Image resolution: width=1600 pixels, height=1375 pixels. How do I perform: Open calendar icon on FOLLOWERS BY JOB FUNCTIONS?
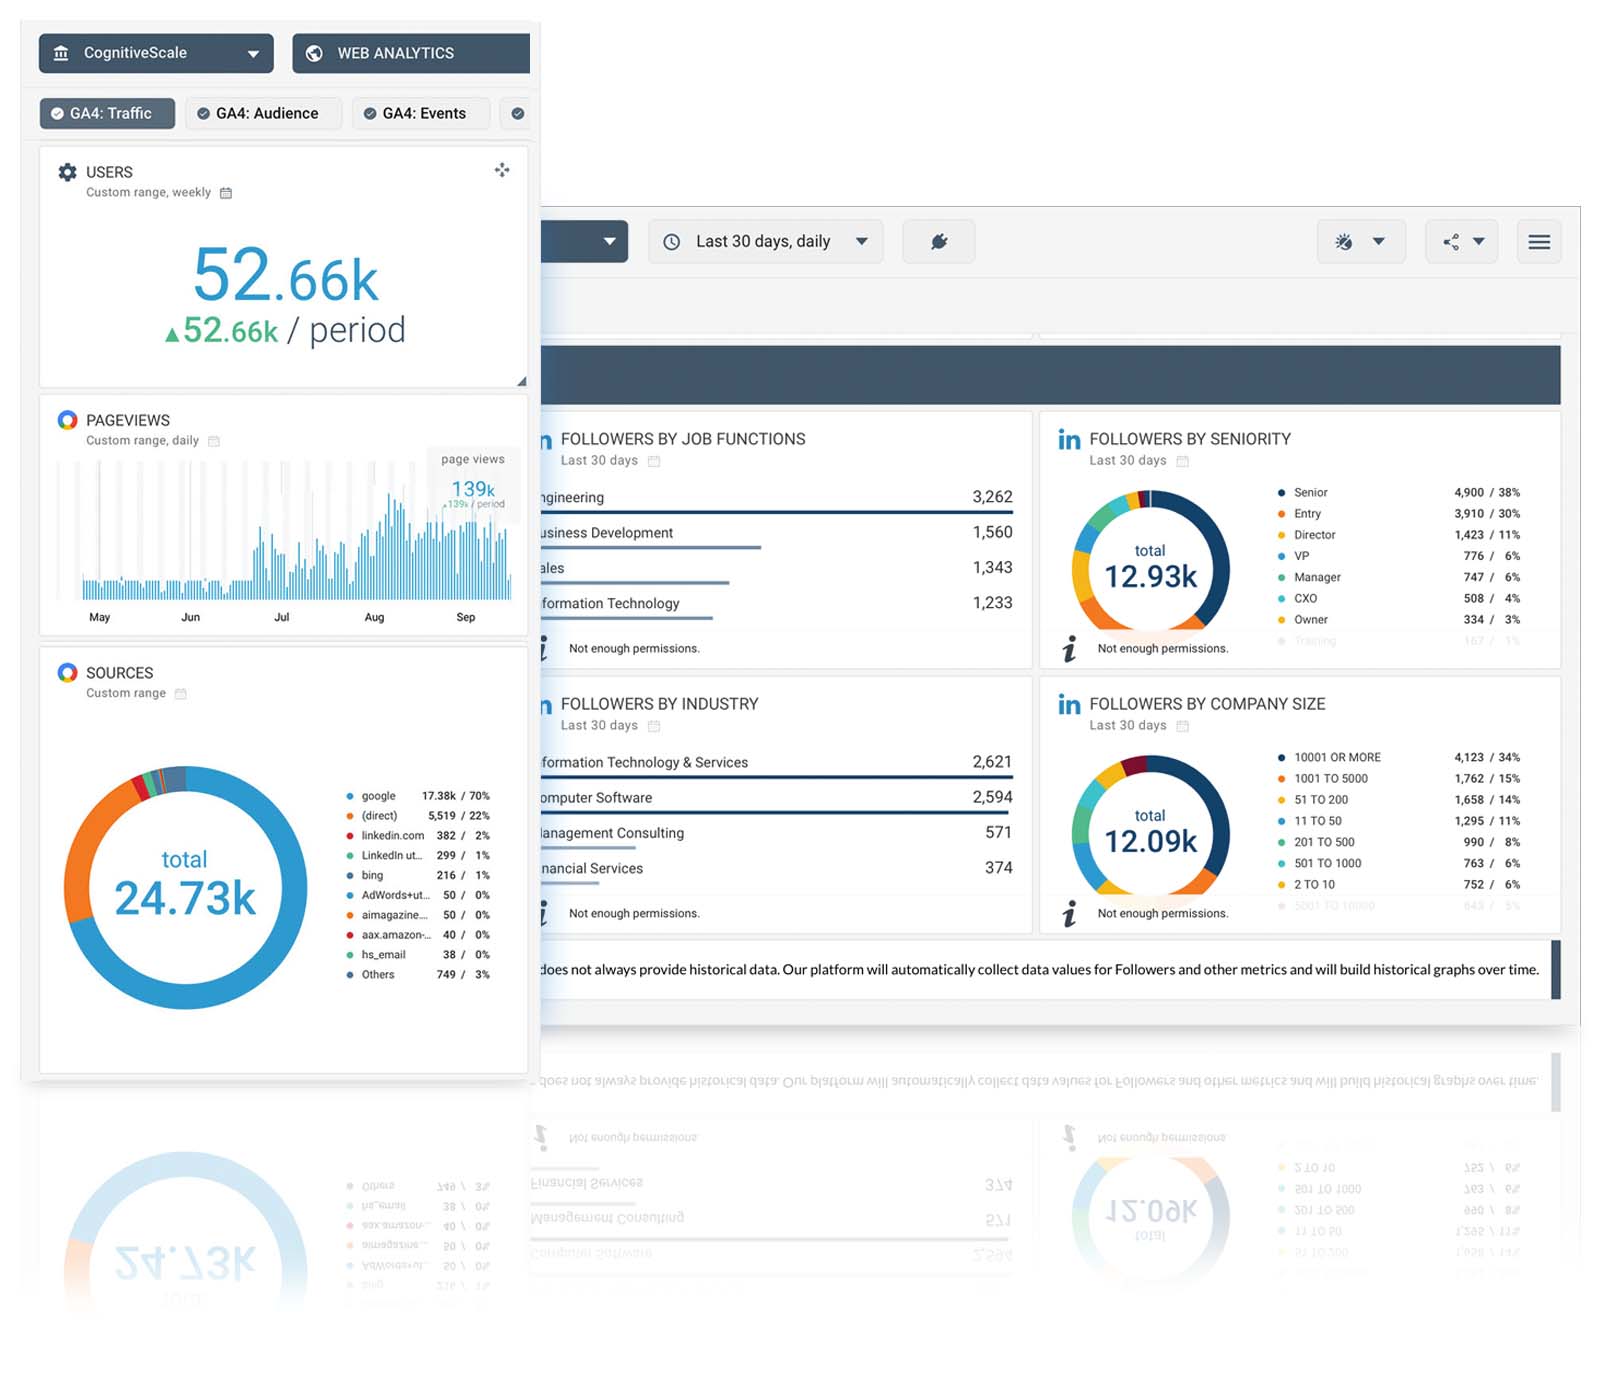pos(654,461)
